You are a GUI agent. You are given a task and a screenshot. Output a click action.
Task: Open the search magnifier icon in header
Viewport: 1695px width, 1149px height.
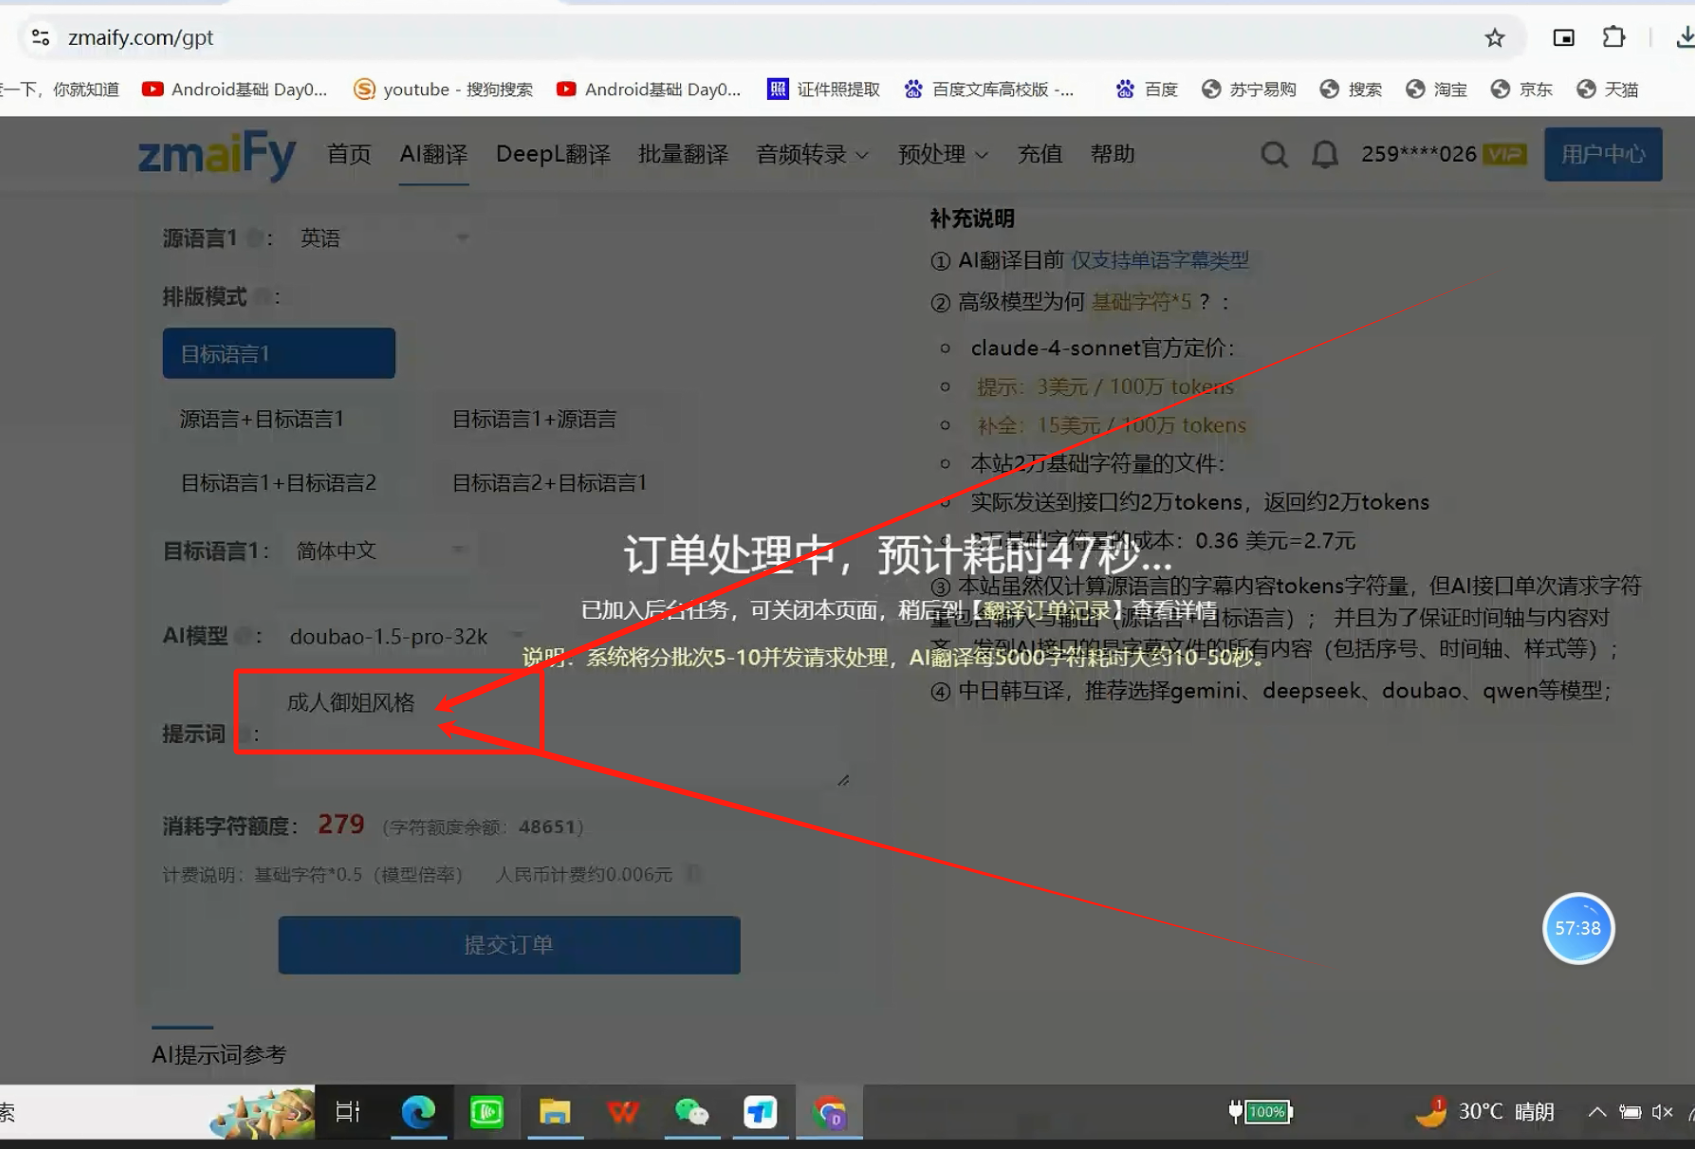point(1274,154)
